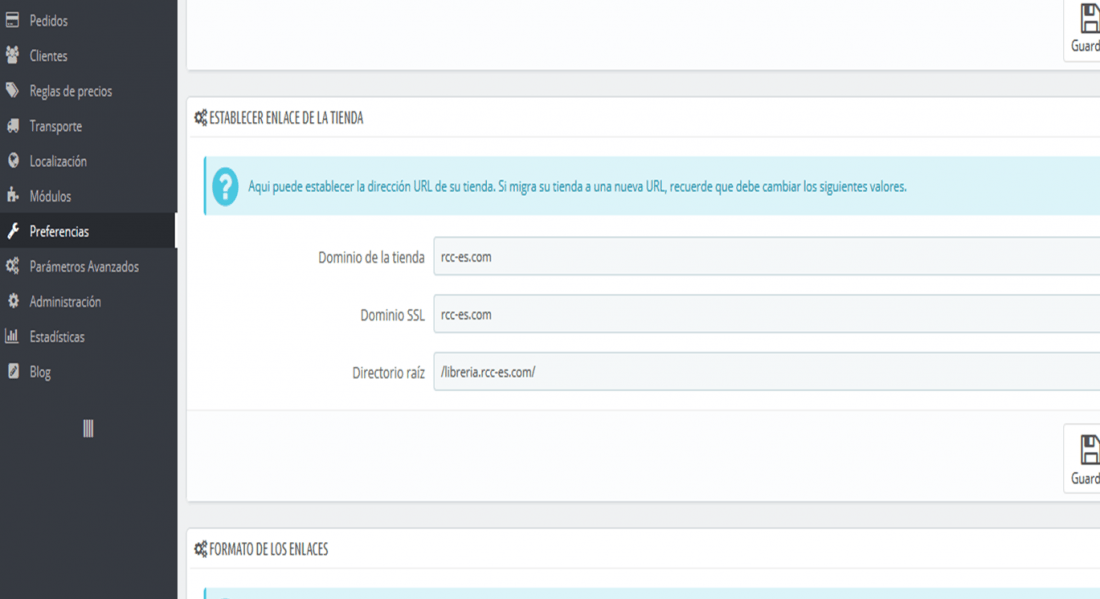Save shop link settings with the Guardar floppy-disk button
This screenshot has width=1100, height=599.
click(1083, 459)
